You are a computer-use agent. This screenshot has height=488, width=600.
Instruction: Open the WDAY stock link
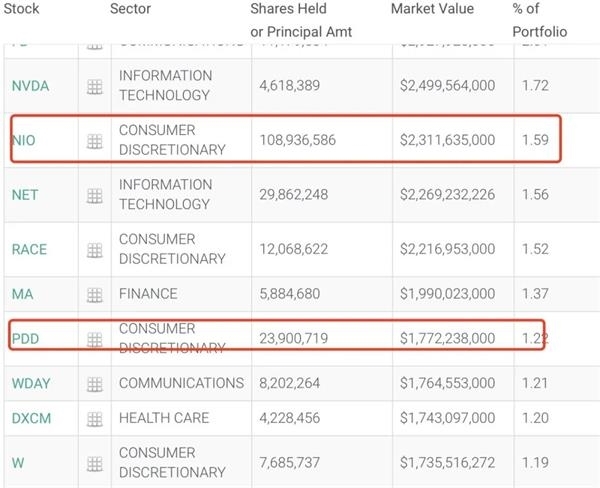tap(31, 383)
